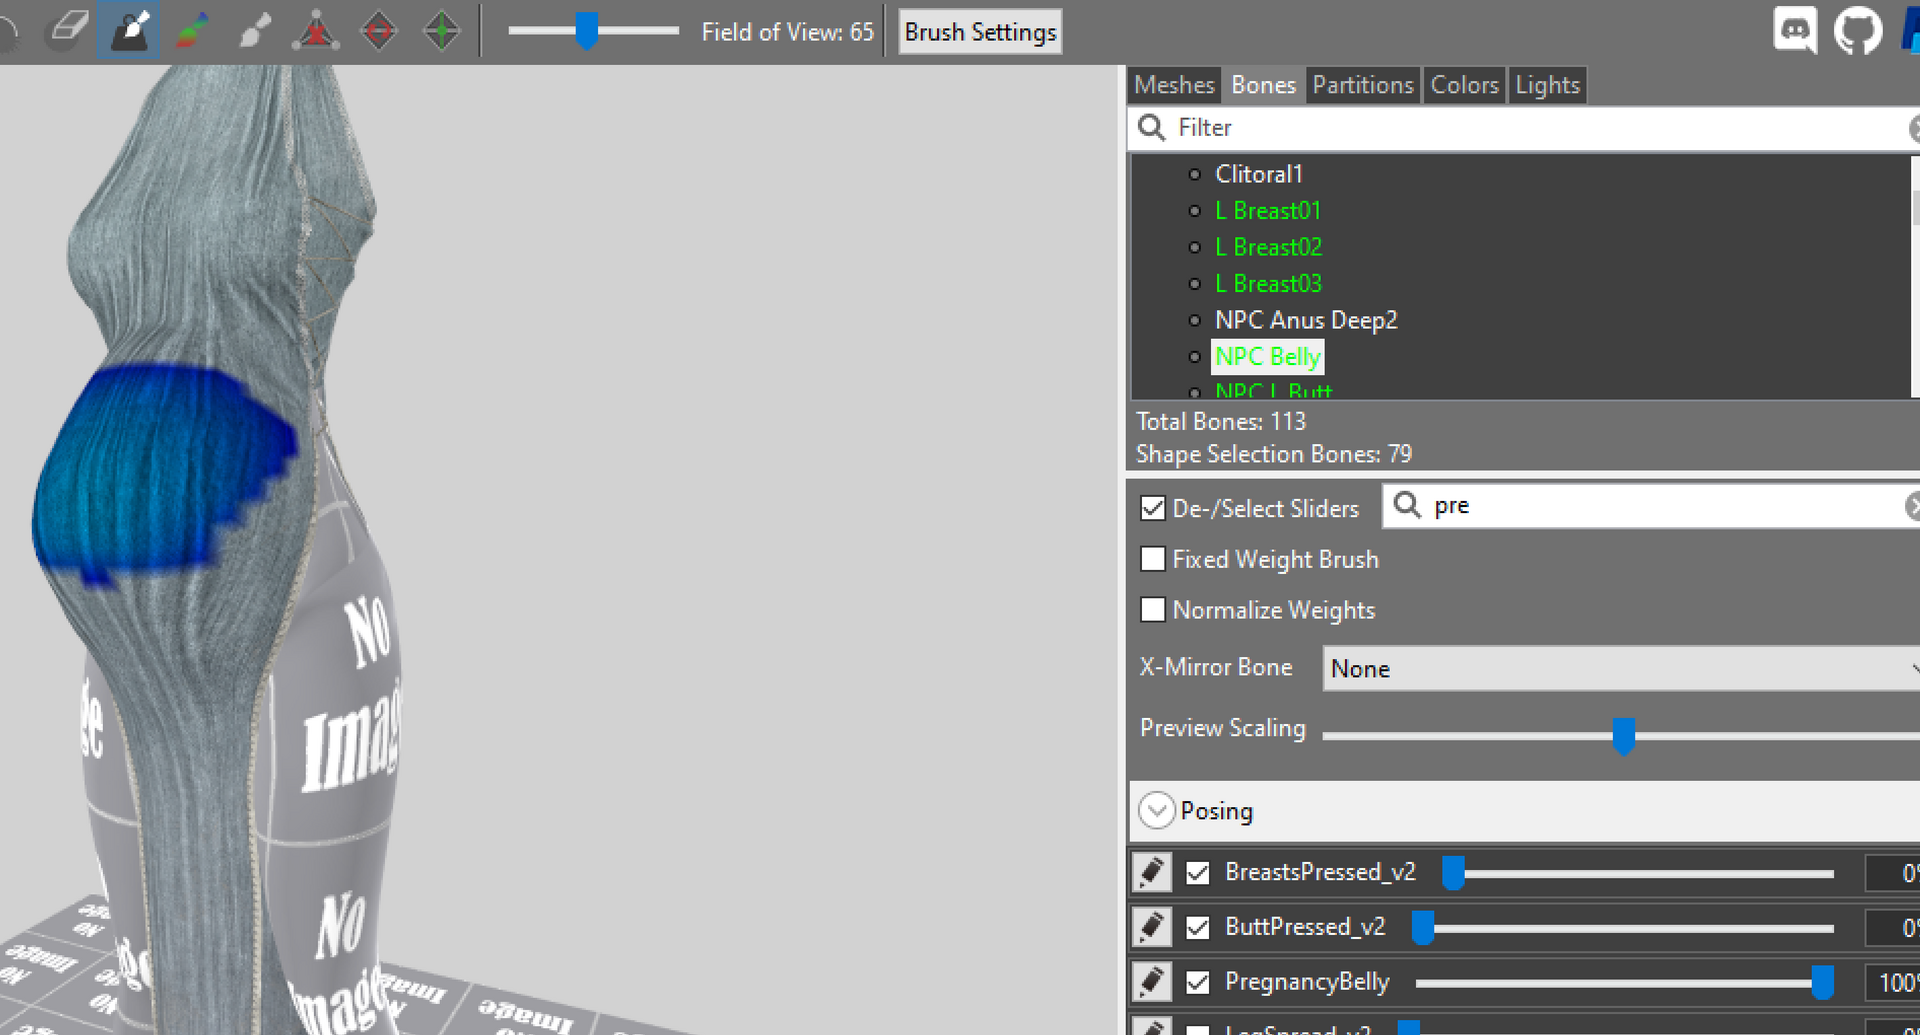This screenshot has width=1920, height=1035.
Task: Switch to the Partitions tab
Action: [x=1362, y=85]
